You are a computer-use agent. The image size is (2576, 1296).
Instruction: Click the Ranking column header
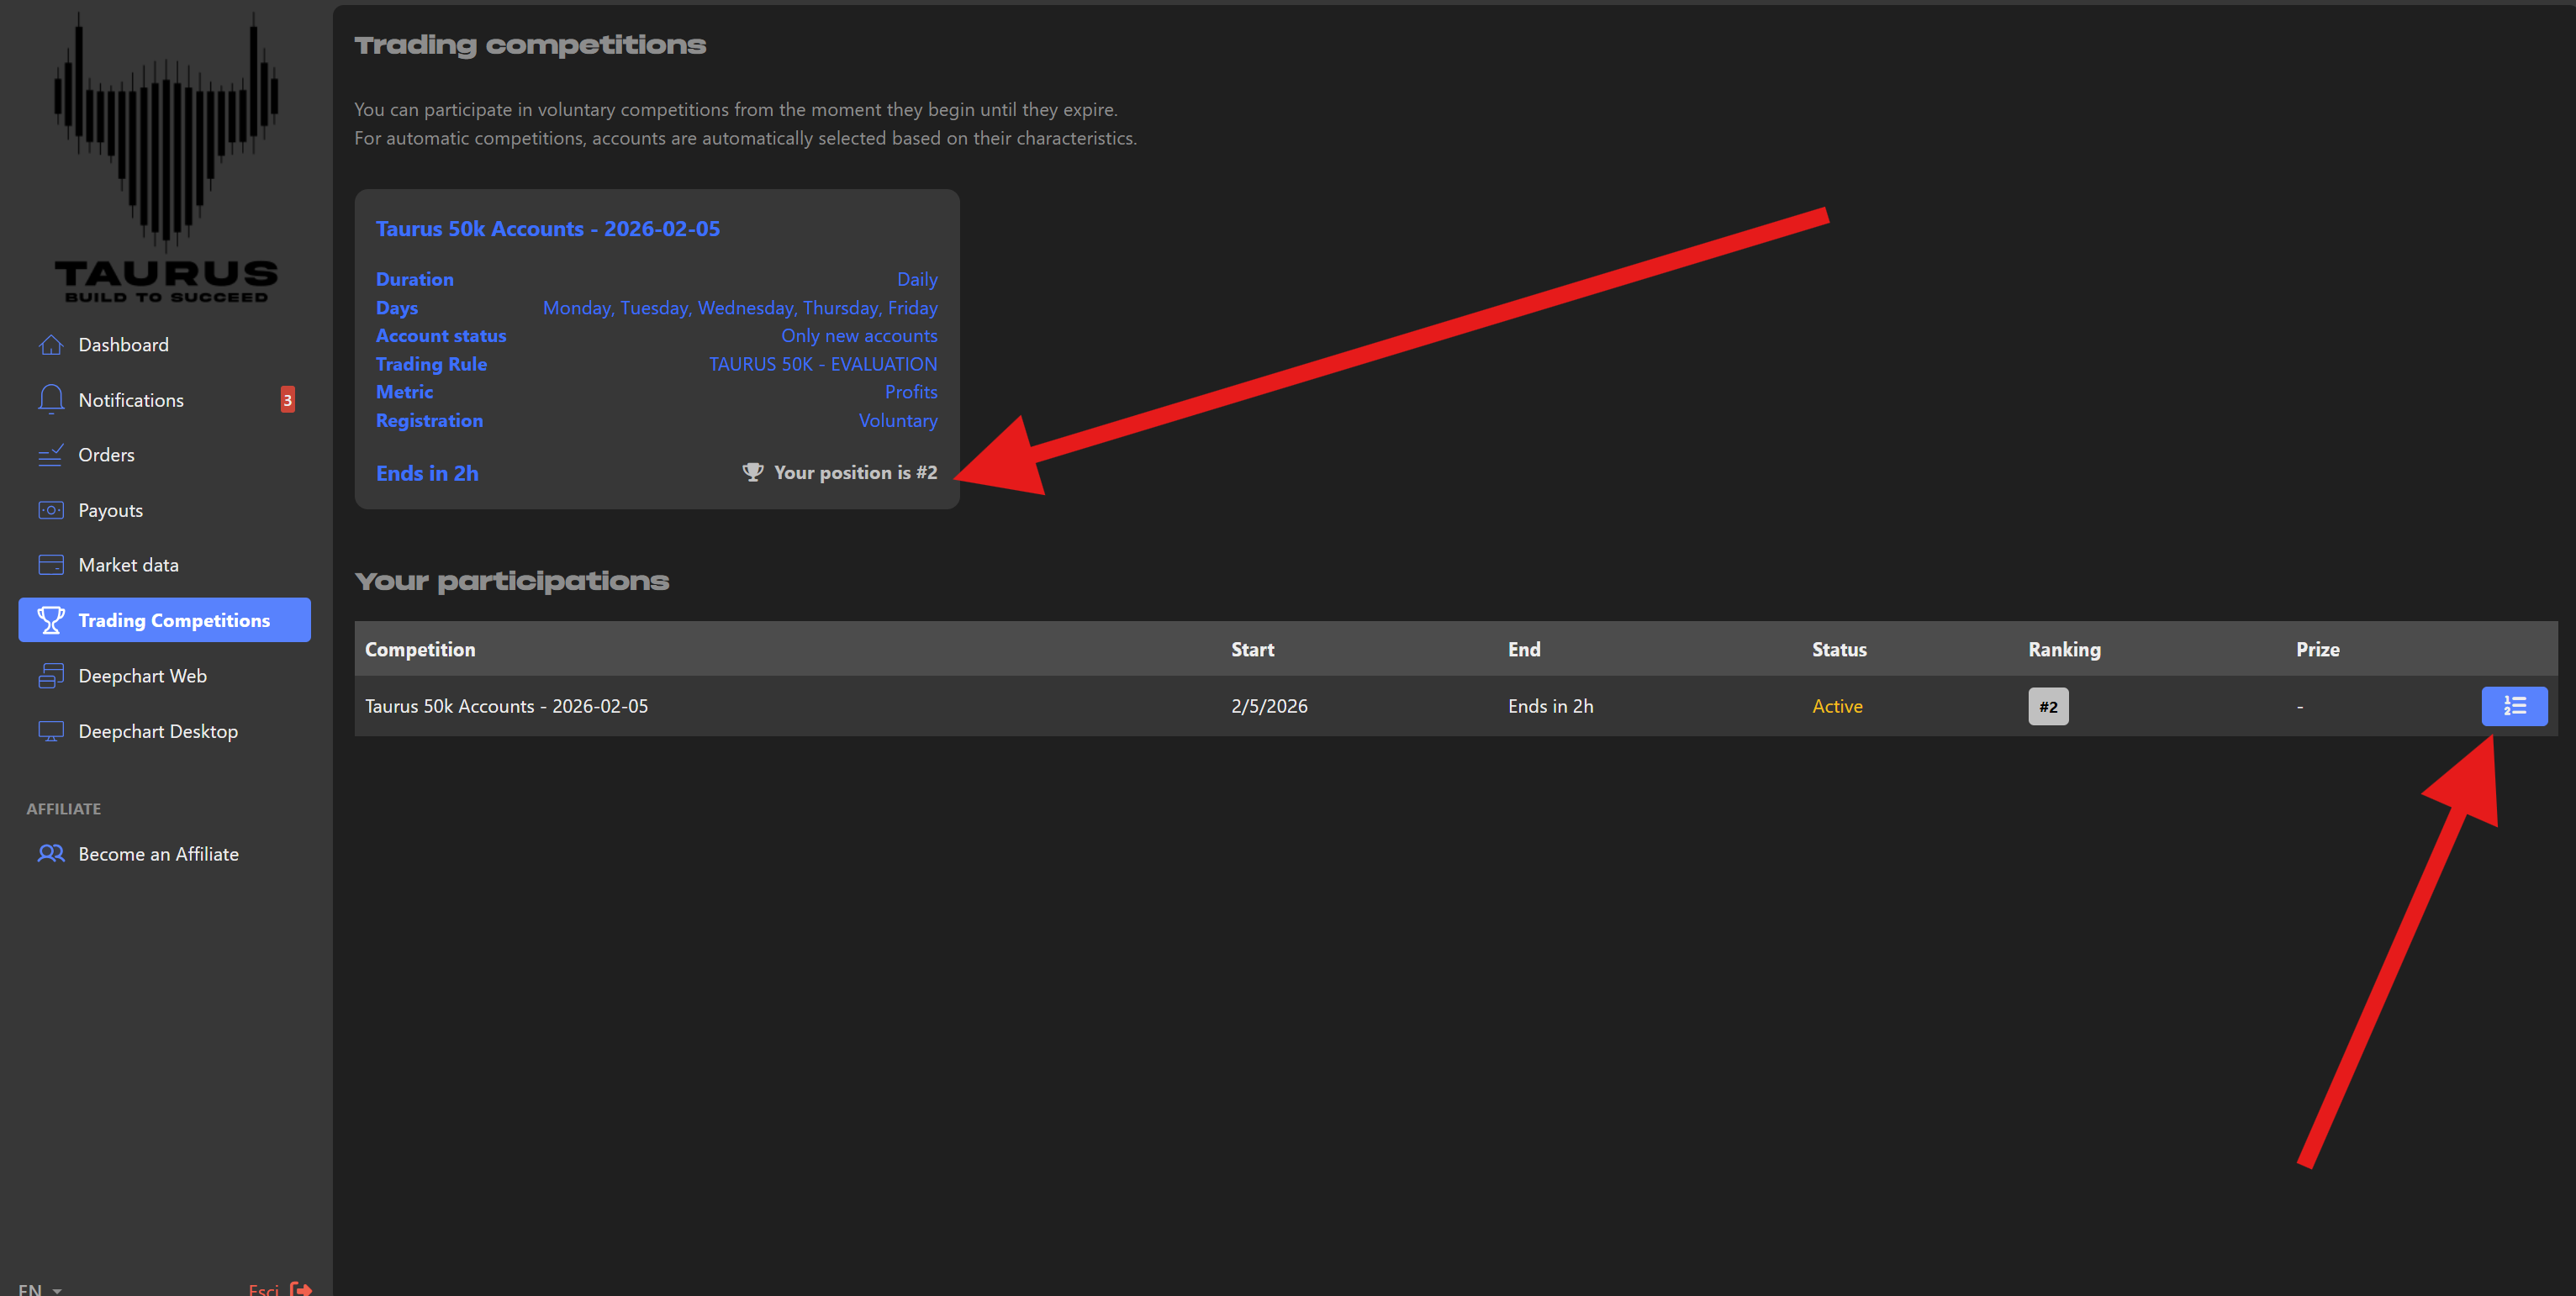2064,650
